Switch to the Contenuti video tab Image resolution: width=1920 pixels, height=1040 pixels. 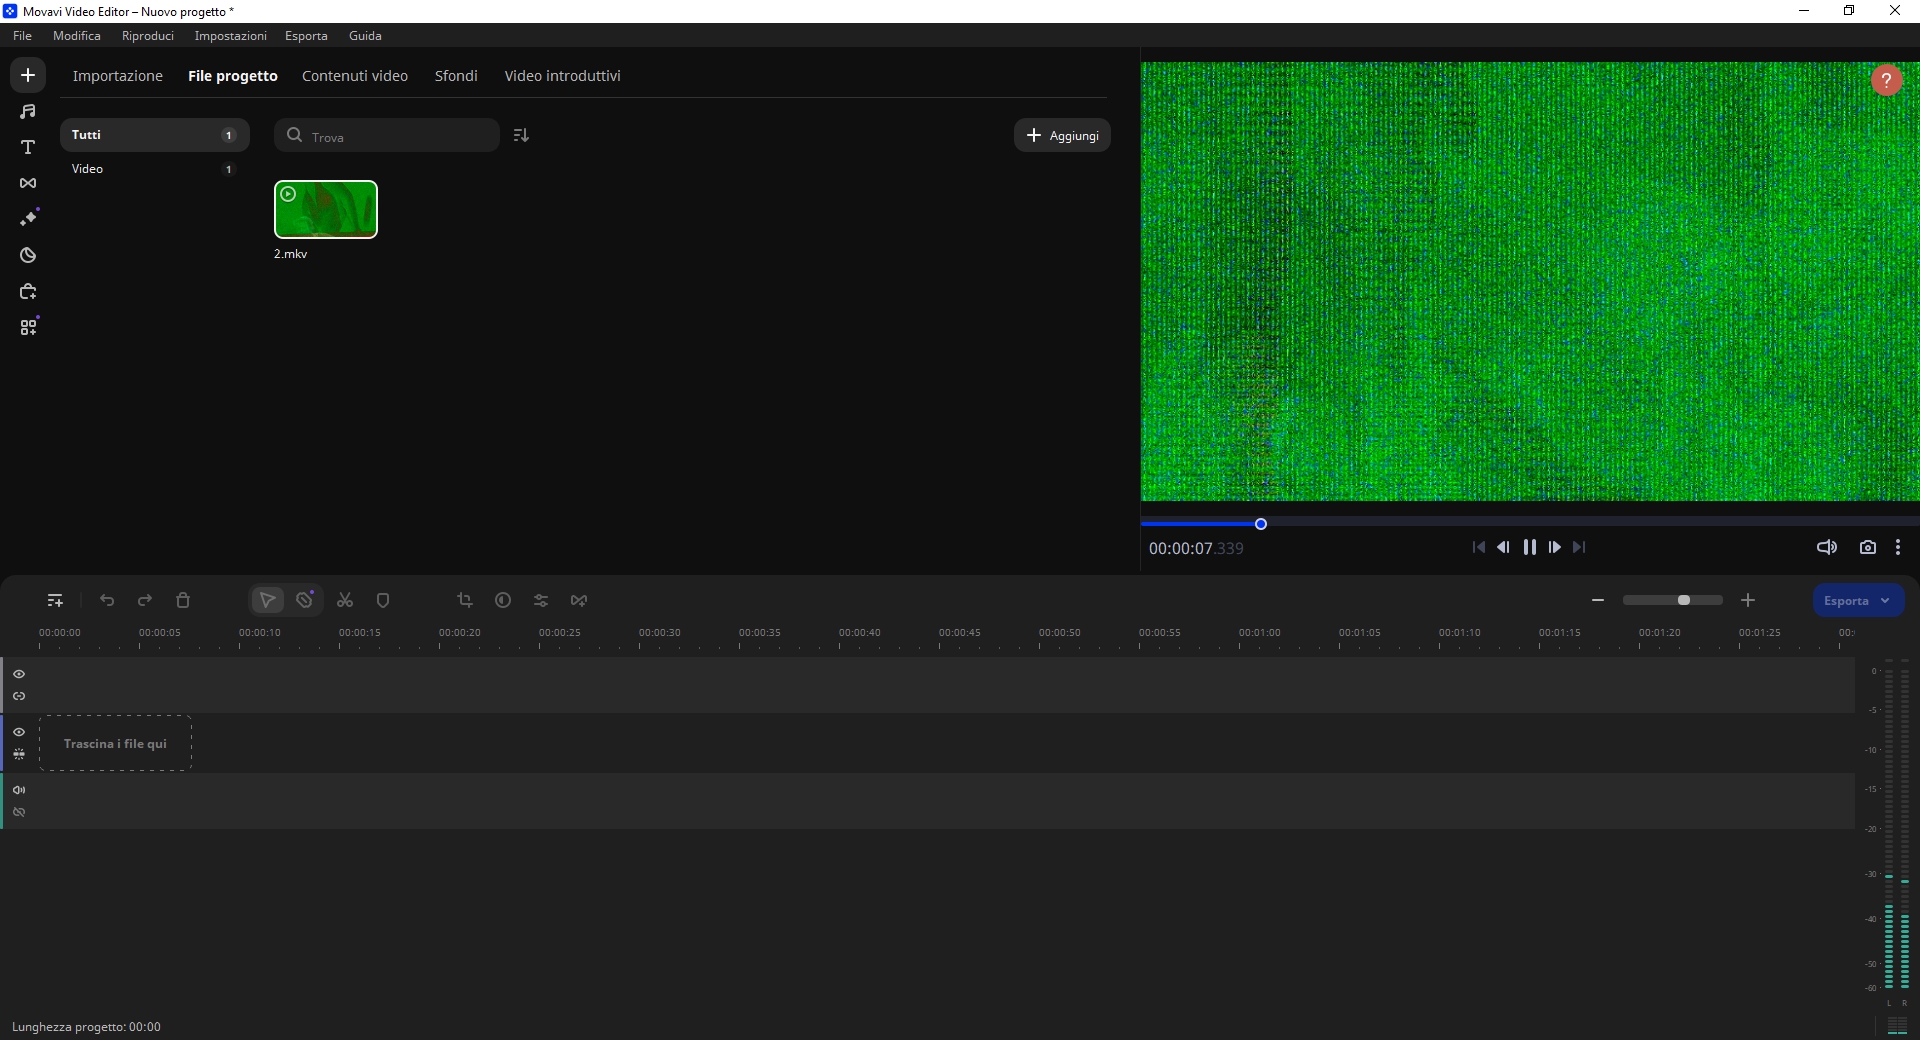click(355, 76)
